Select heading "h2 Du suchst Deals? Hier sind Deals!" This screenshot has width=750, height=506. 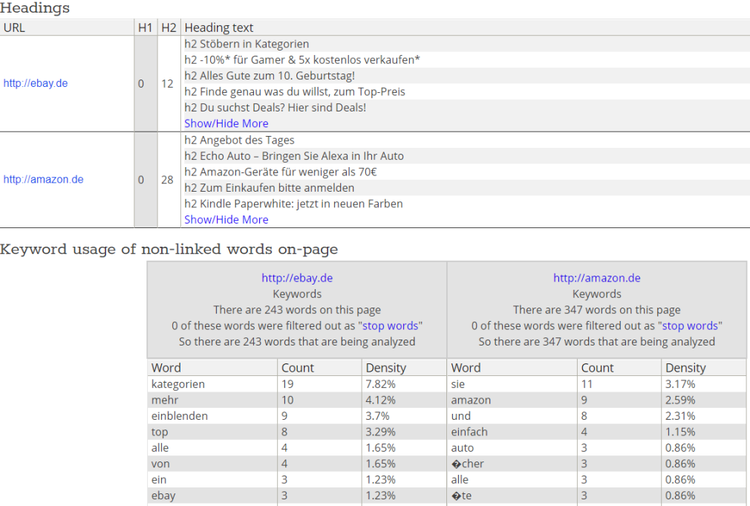click(276, 107)
